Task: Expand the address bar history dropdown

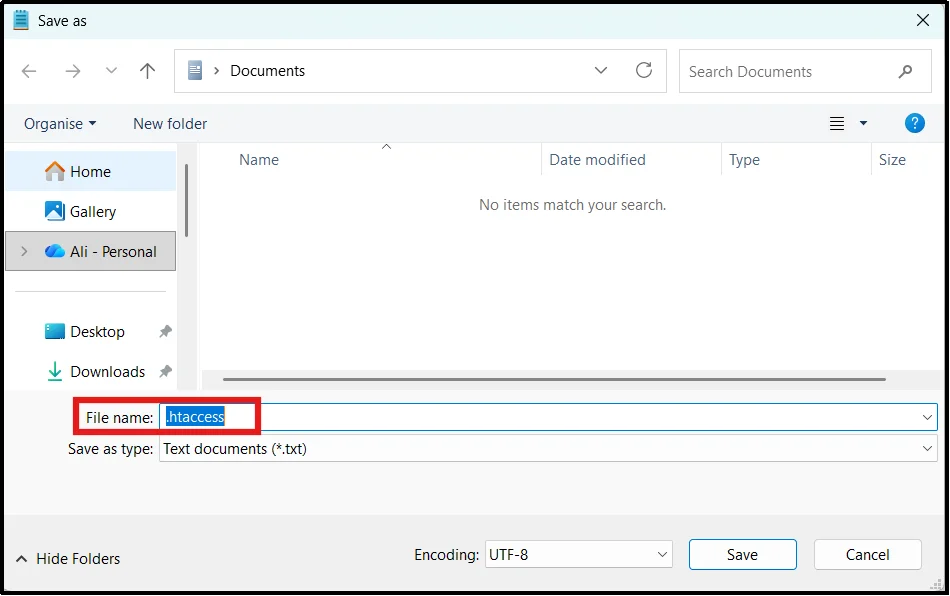Action: coord(600,70)
